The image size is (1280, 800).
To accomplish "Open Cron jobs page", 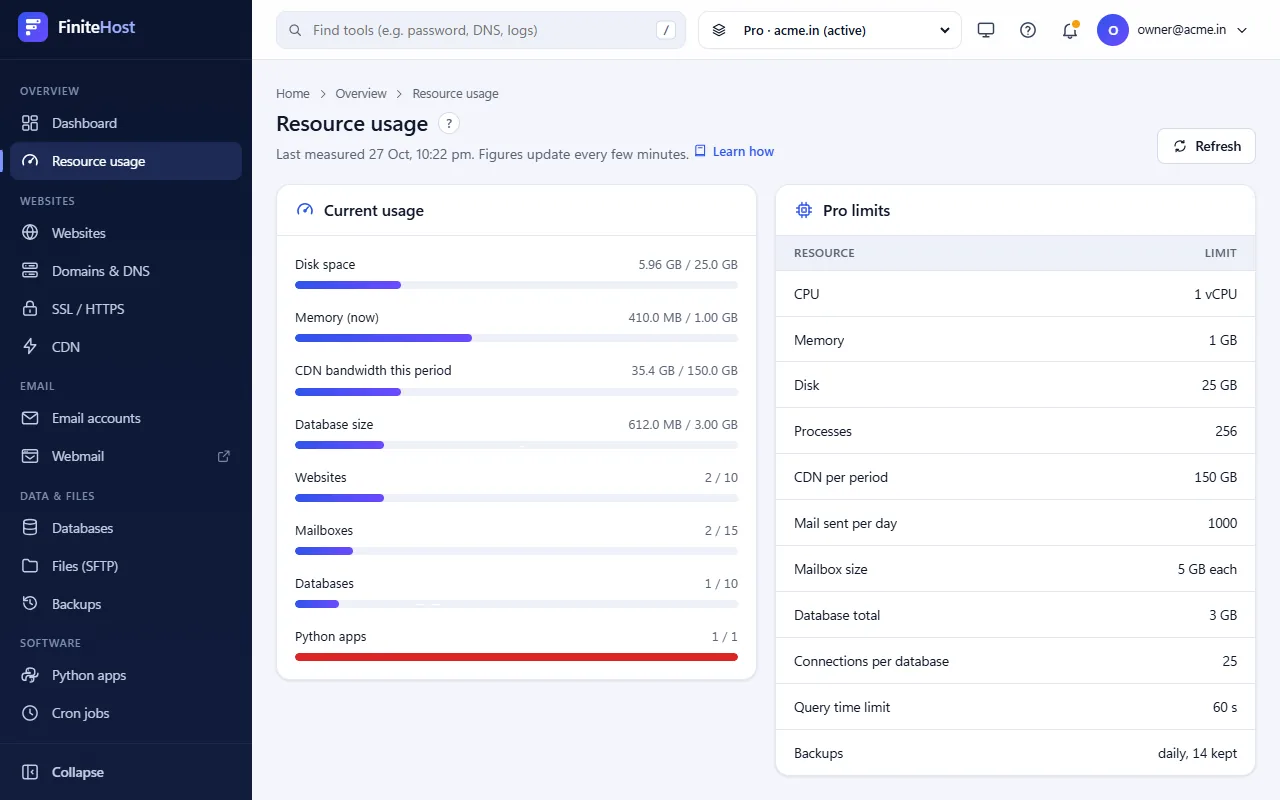I will pos(126,713).
